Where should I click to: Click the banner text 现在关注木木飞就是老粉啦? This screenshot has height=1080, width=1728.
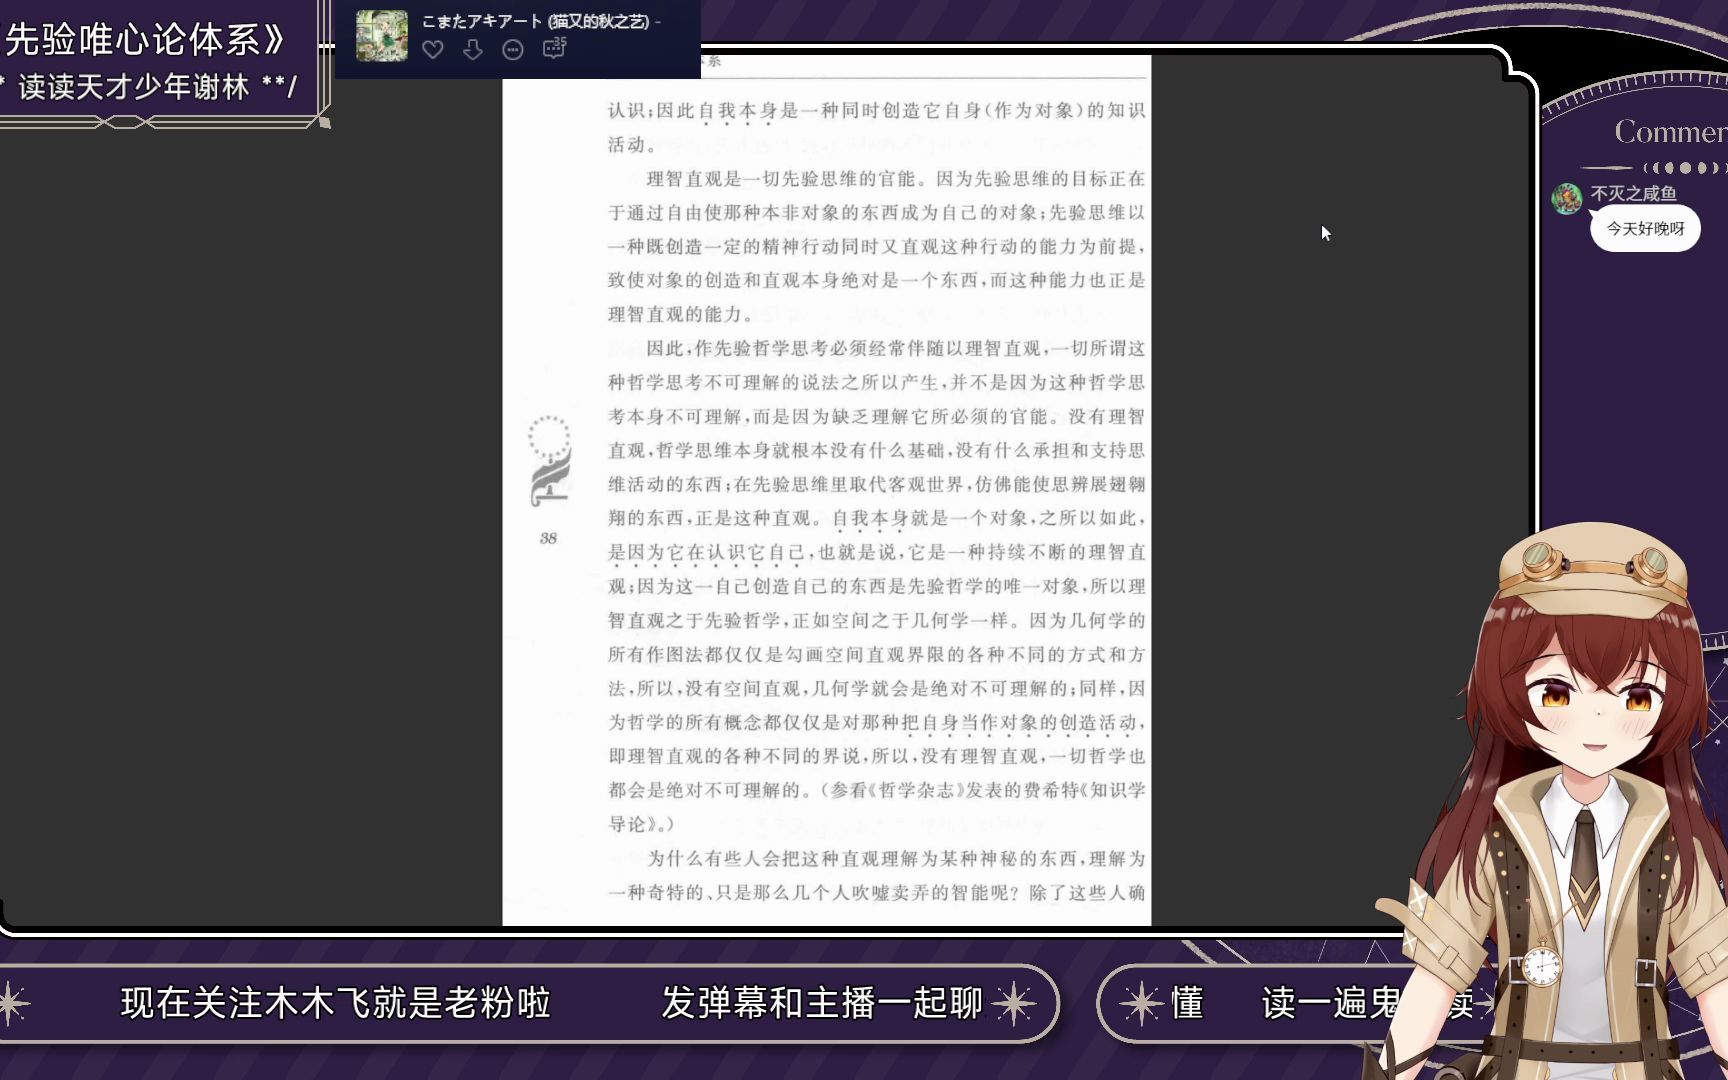(335, 1003)
